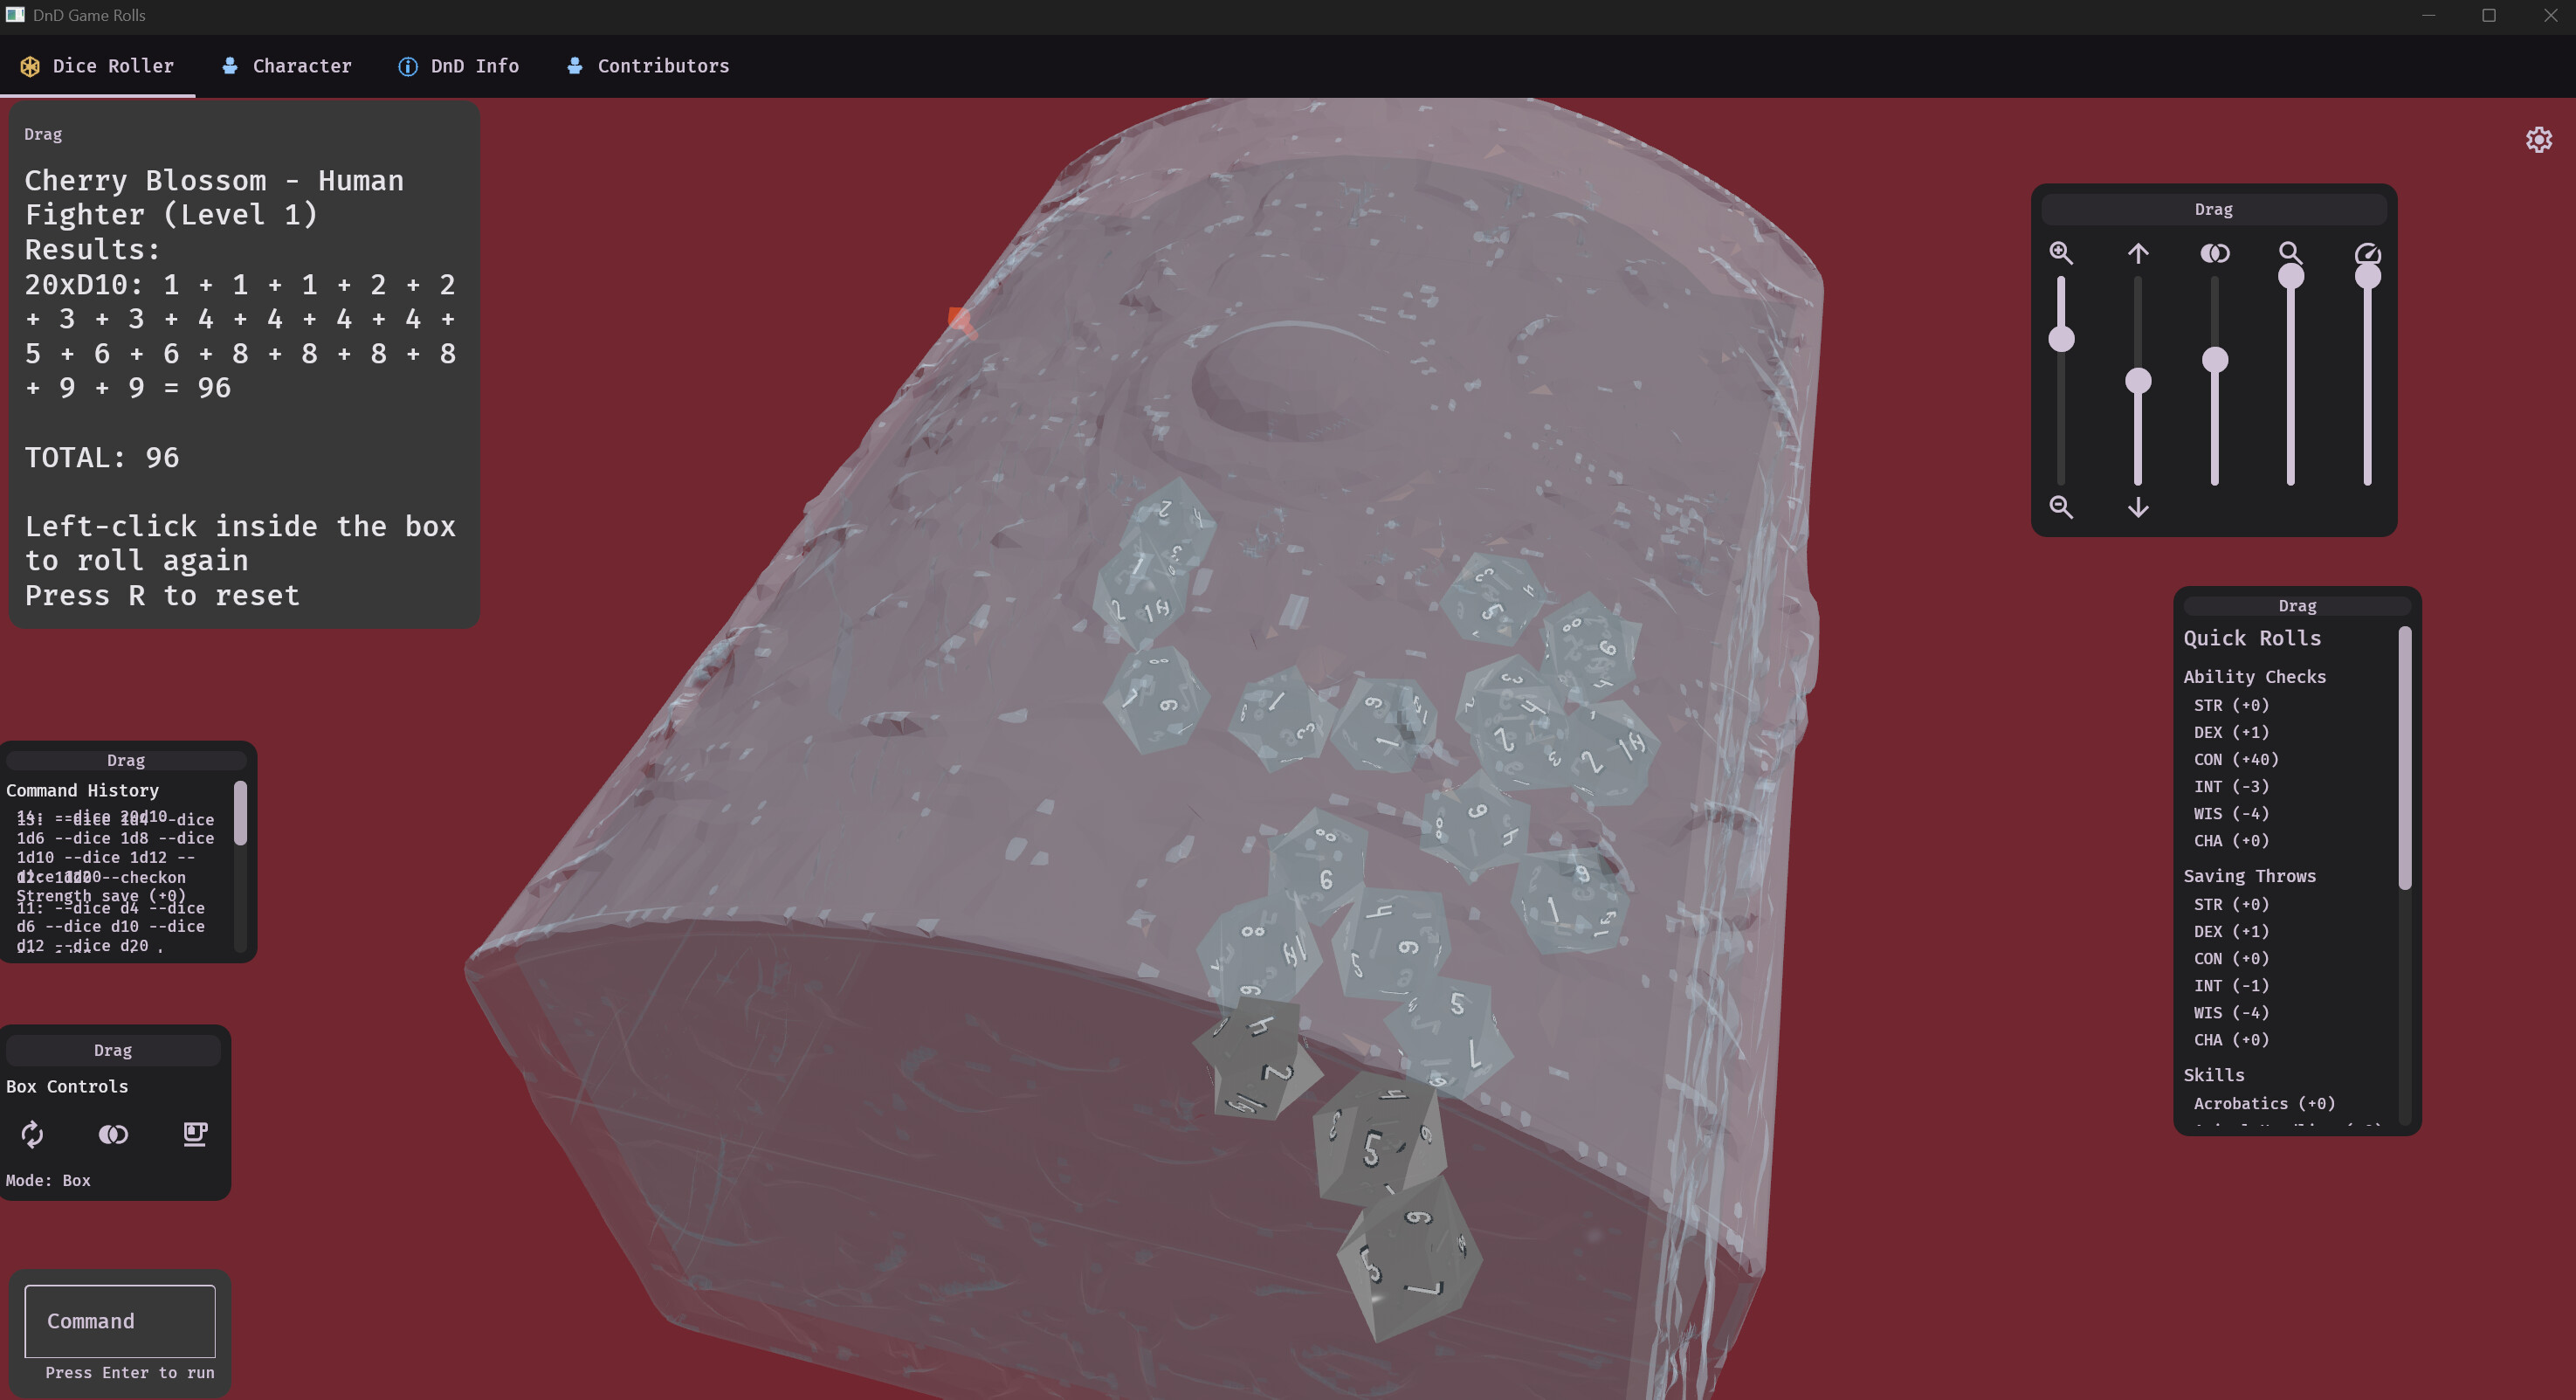Select the zoom-in magnifier icon above the first slider
The image size is (2576, 1400).
[x=2061, y=253]
